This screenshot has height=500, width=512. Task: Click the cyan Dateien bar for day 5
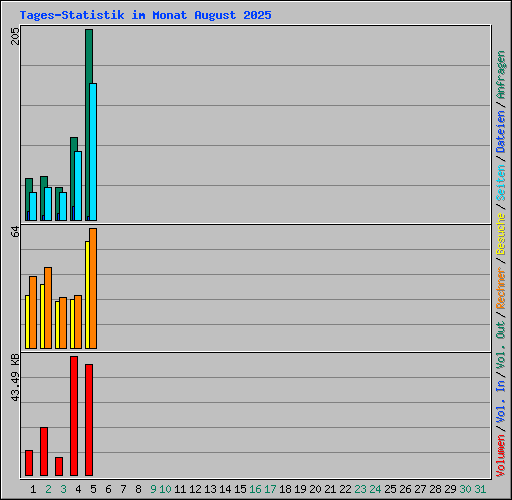[x=93, y=152]
